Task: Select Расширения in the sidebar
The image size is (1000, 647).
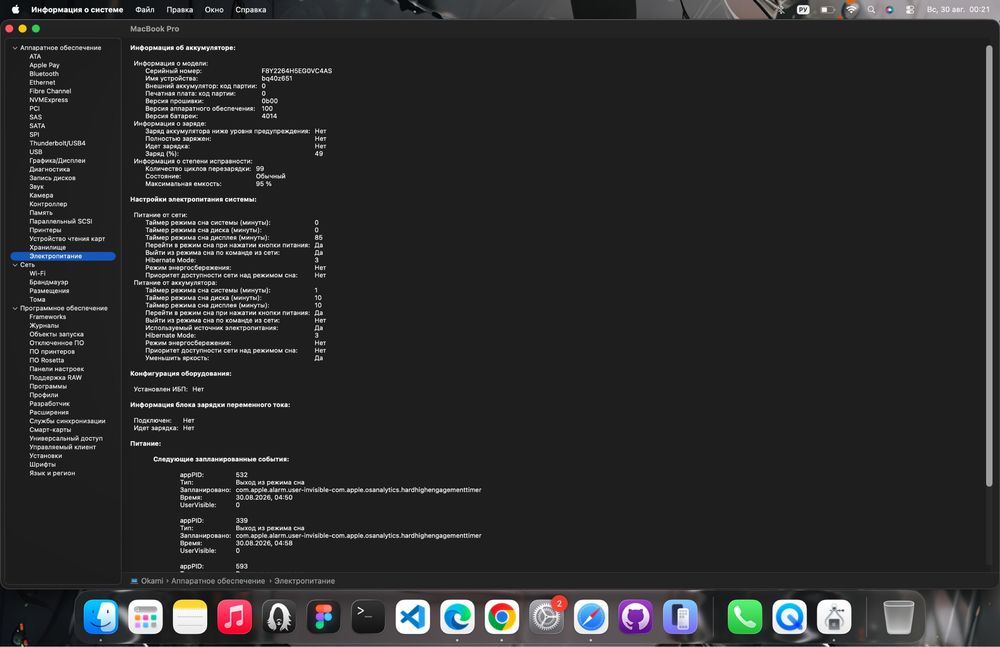Action: coord(49,412)
